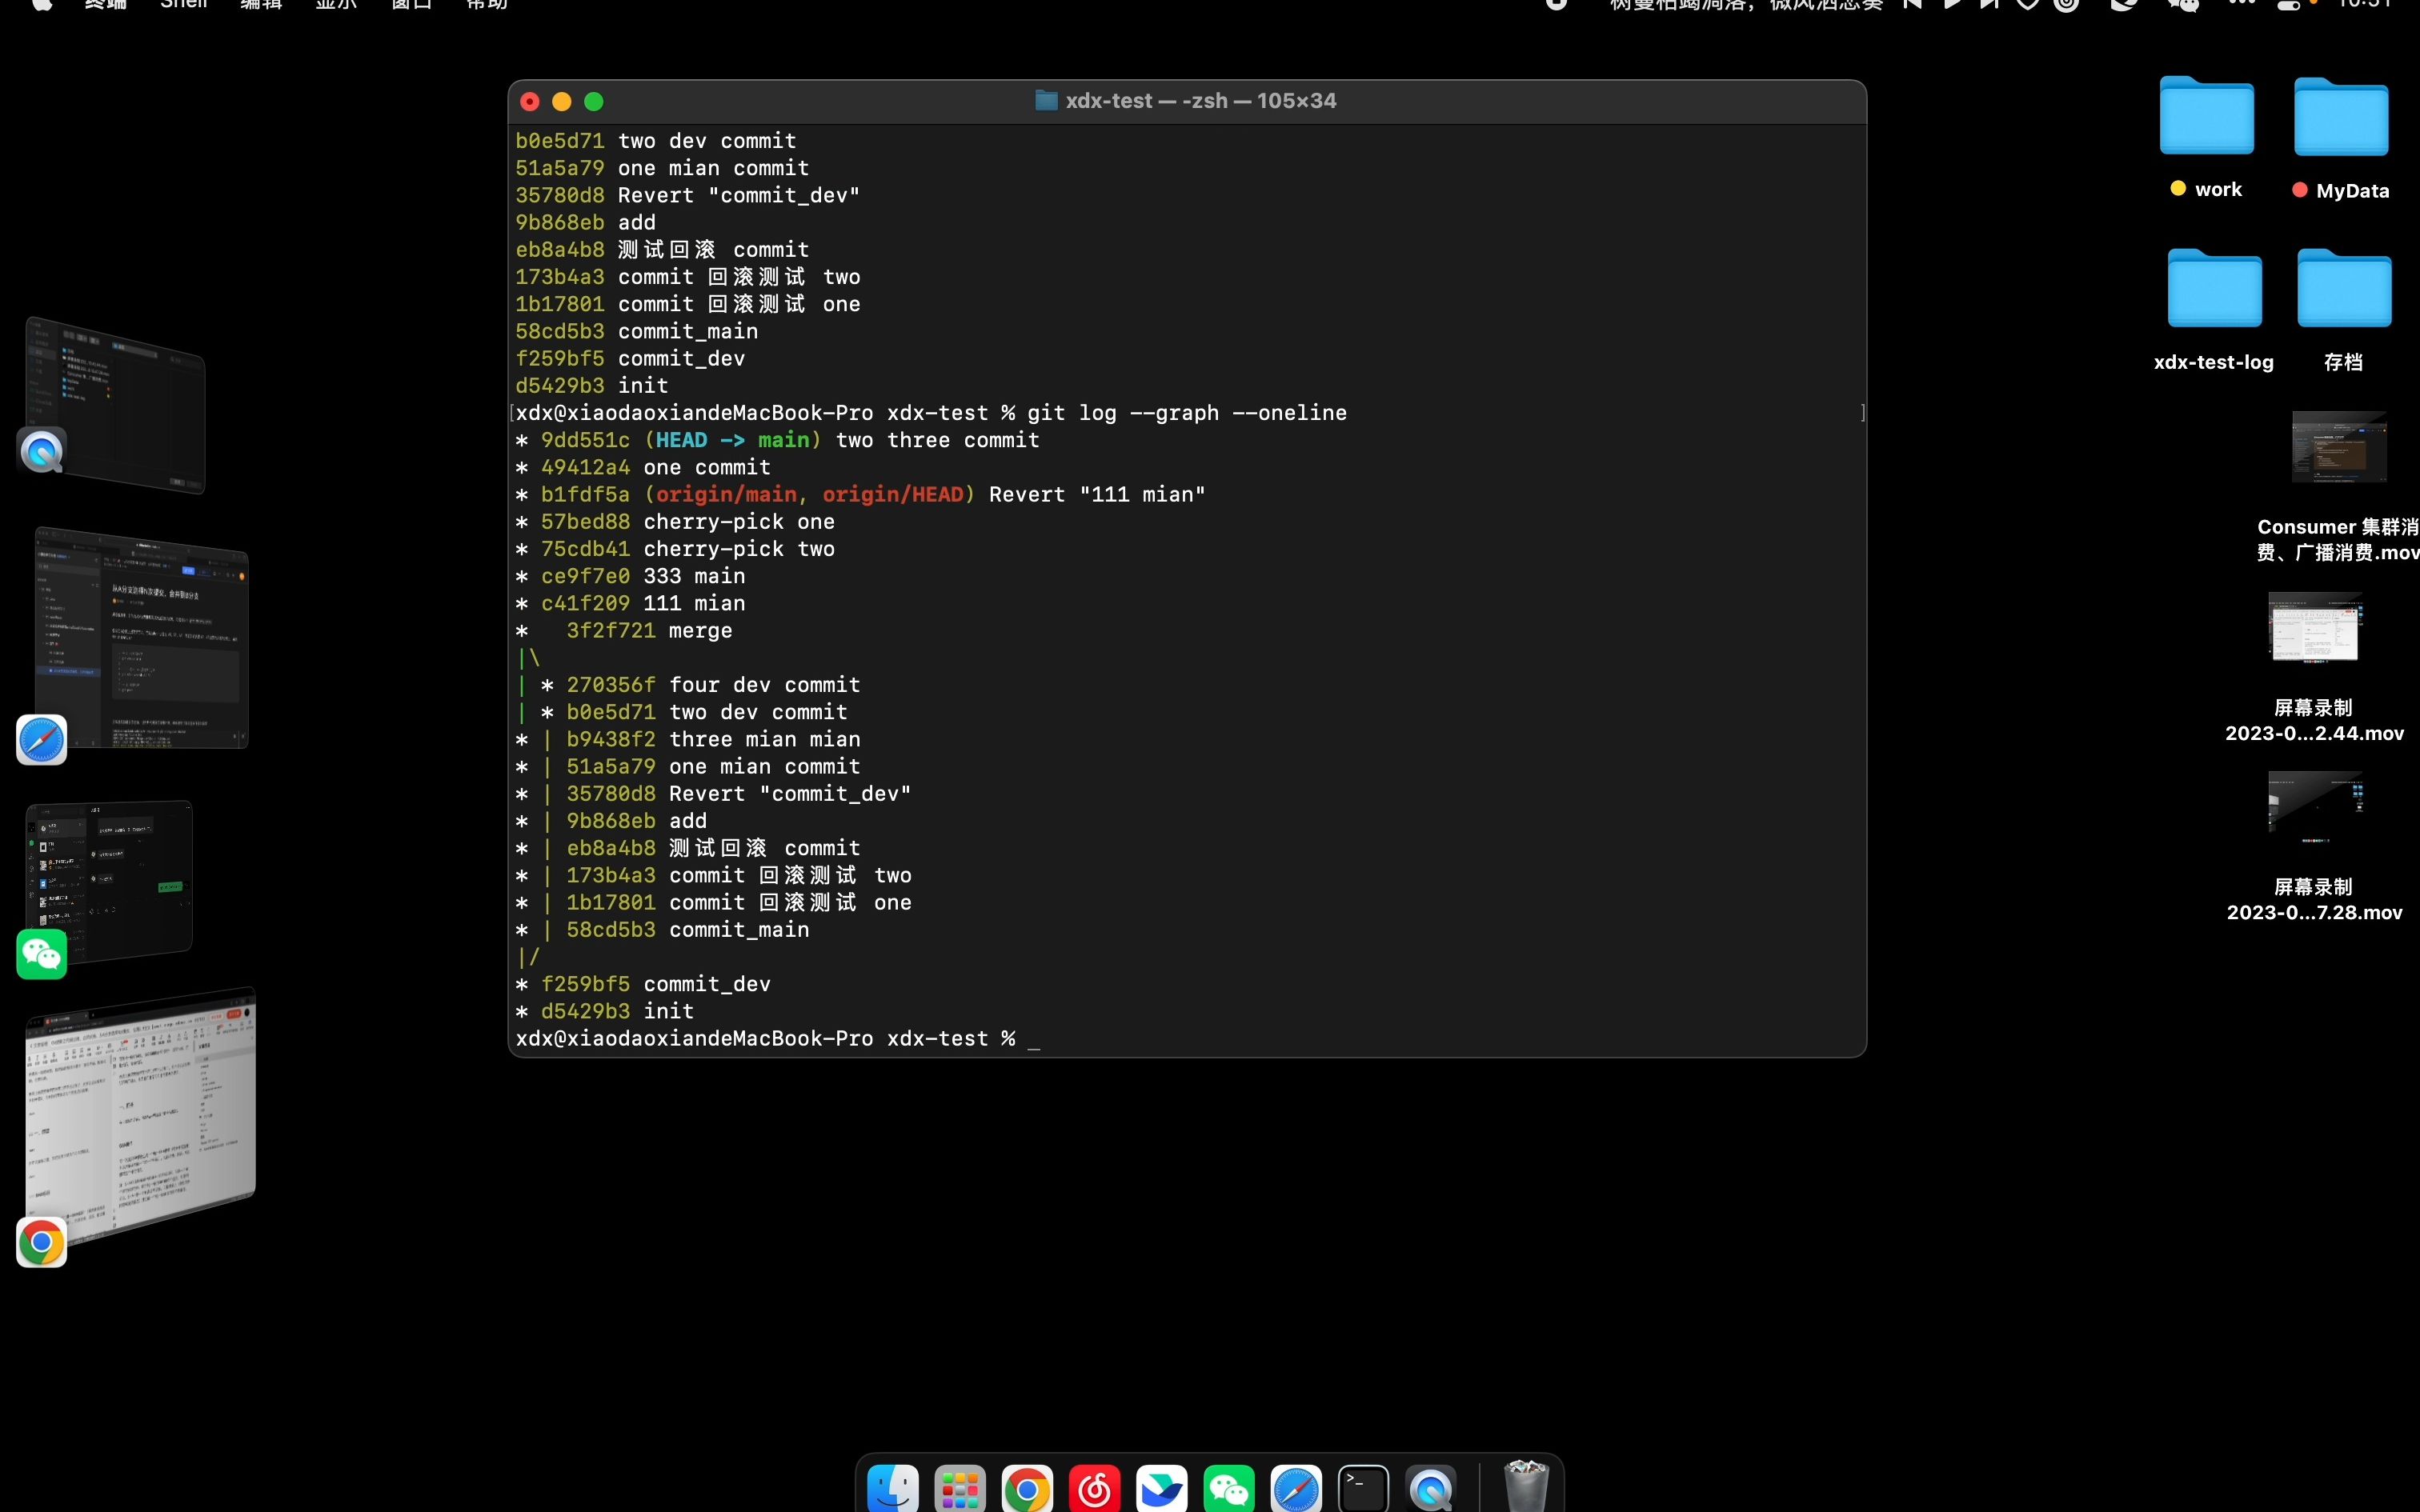2420x1512 pixels.
Task: Click the 'b9438f2 three mian mian' line
Action: point(714,739)
